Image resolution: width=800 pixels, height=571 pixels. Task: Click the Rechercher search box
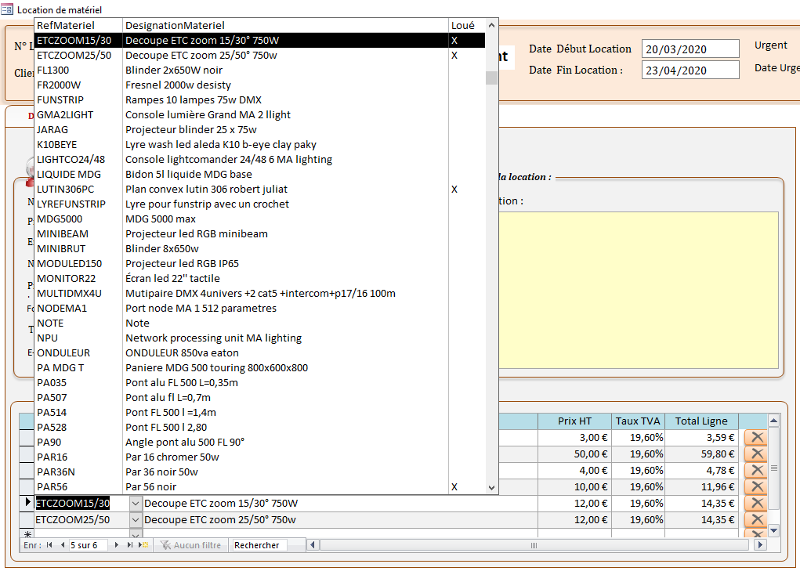click(258, 545)
